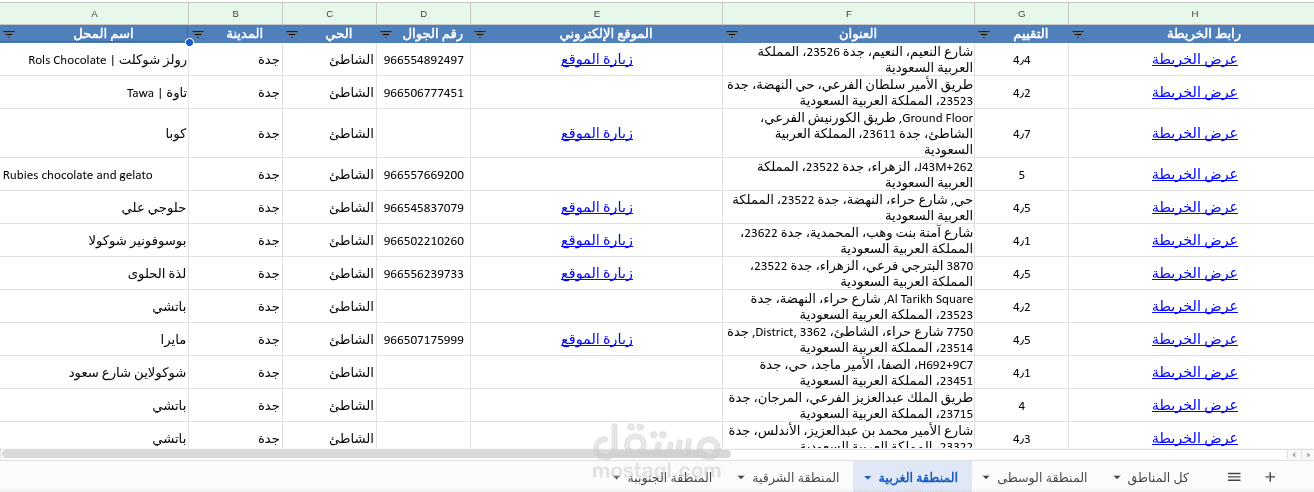Screen dimensions: 1314x492
Task: Switch to the المنطقة الوسطى sheet tab
Action: pyautogui.click(x=1043, y=477)
